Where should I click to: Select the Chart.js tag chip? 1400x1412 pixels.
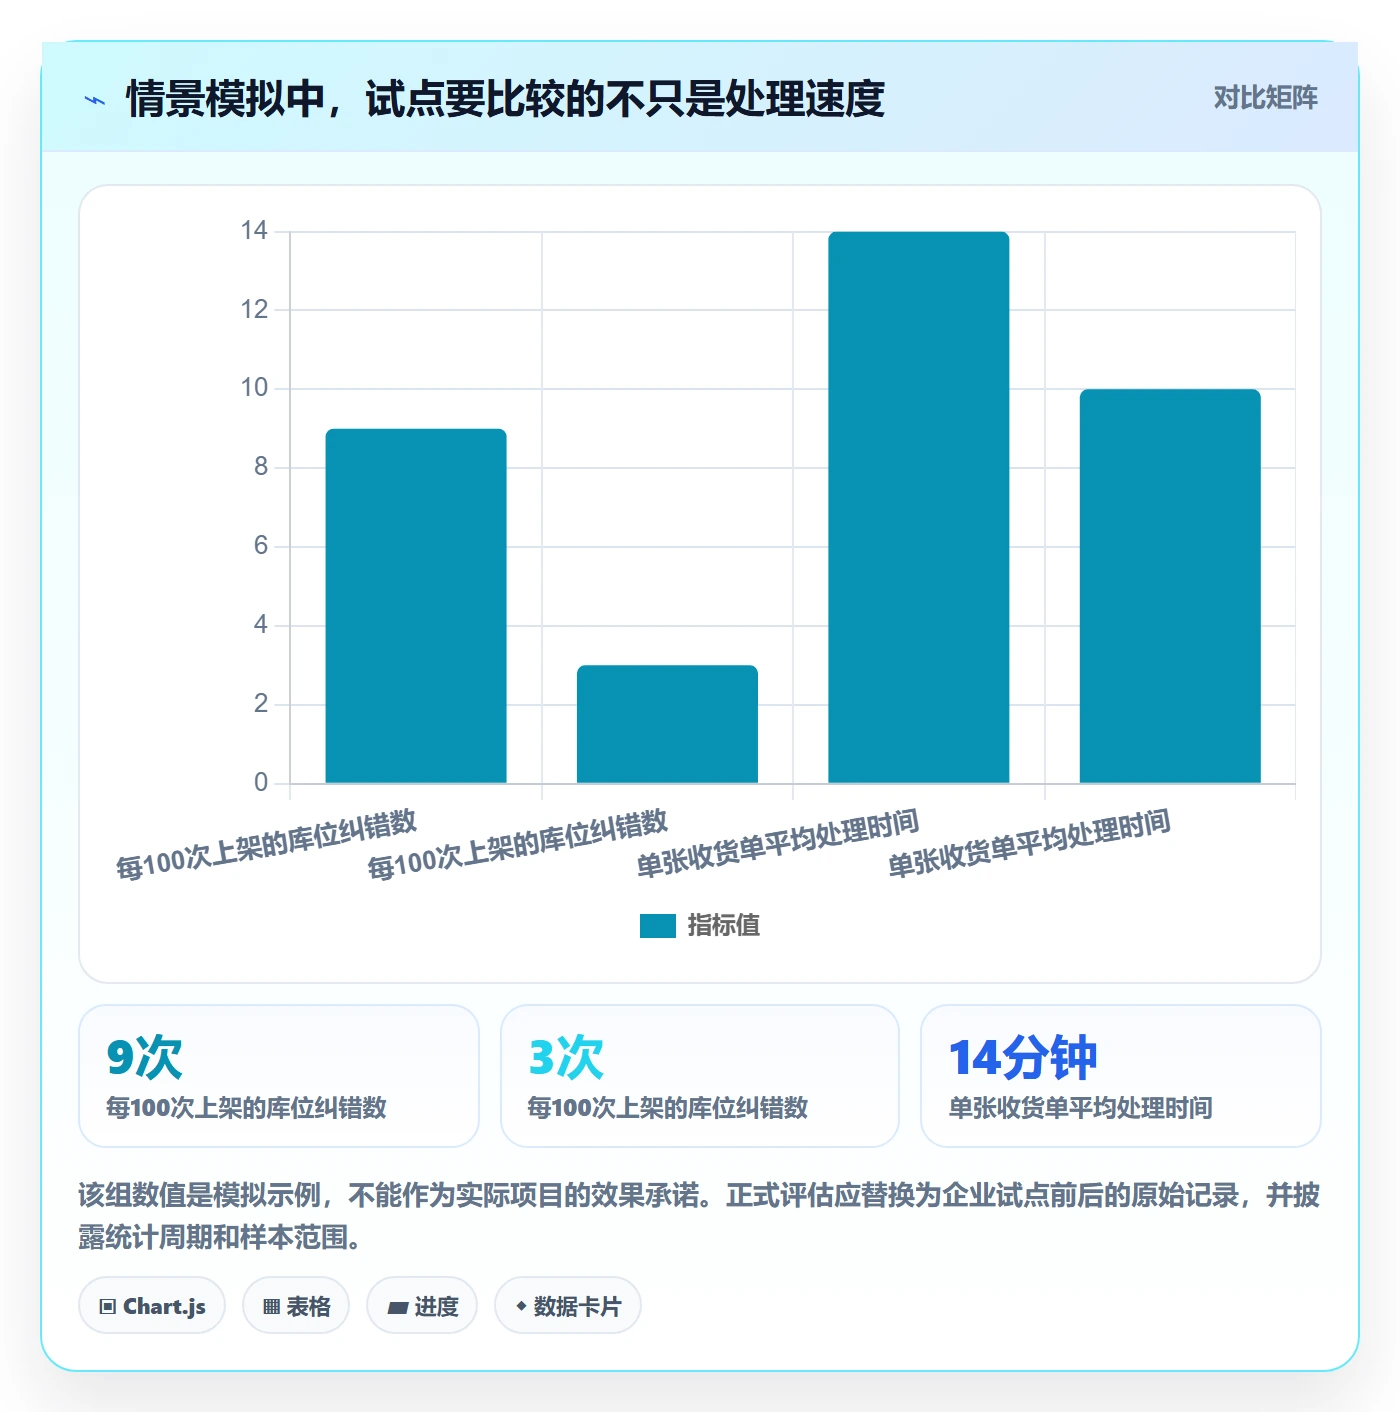[x=152, y=1306]
